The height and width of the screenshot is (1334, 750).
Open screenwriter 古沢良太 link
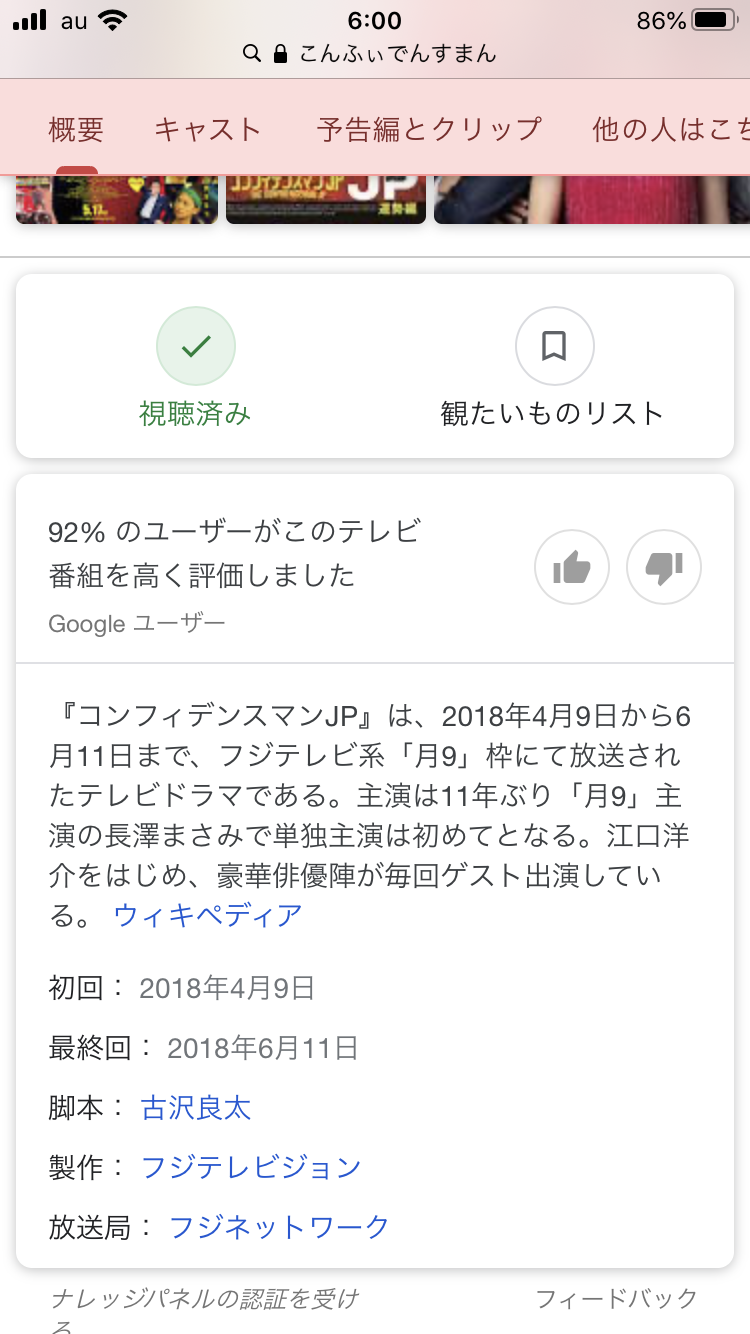(x=196, y=1108)
